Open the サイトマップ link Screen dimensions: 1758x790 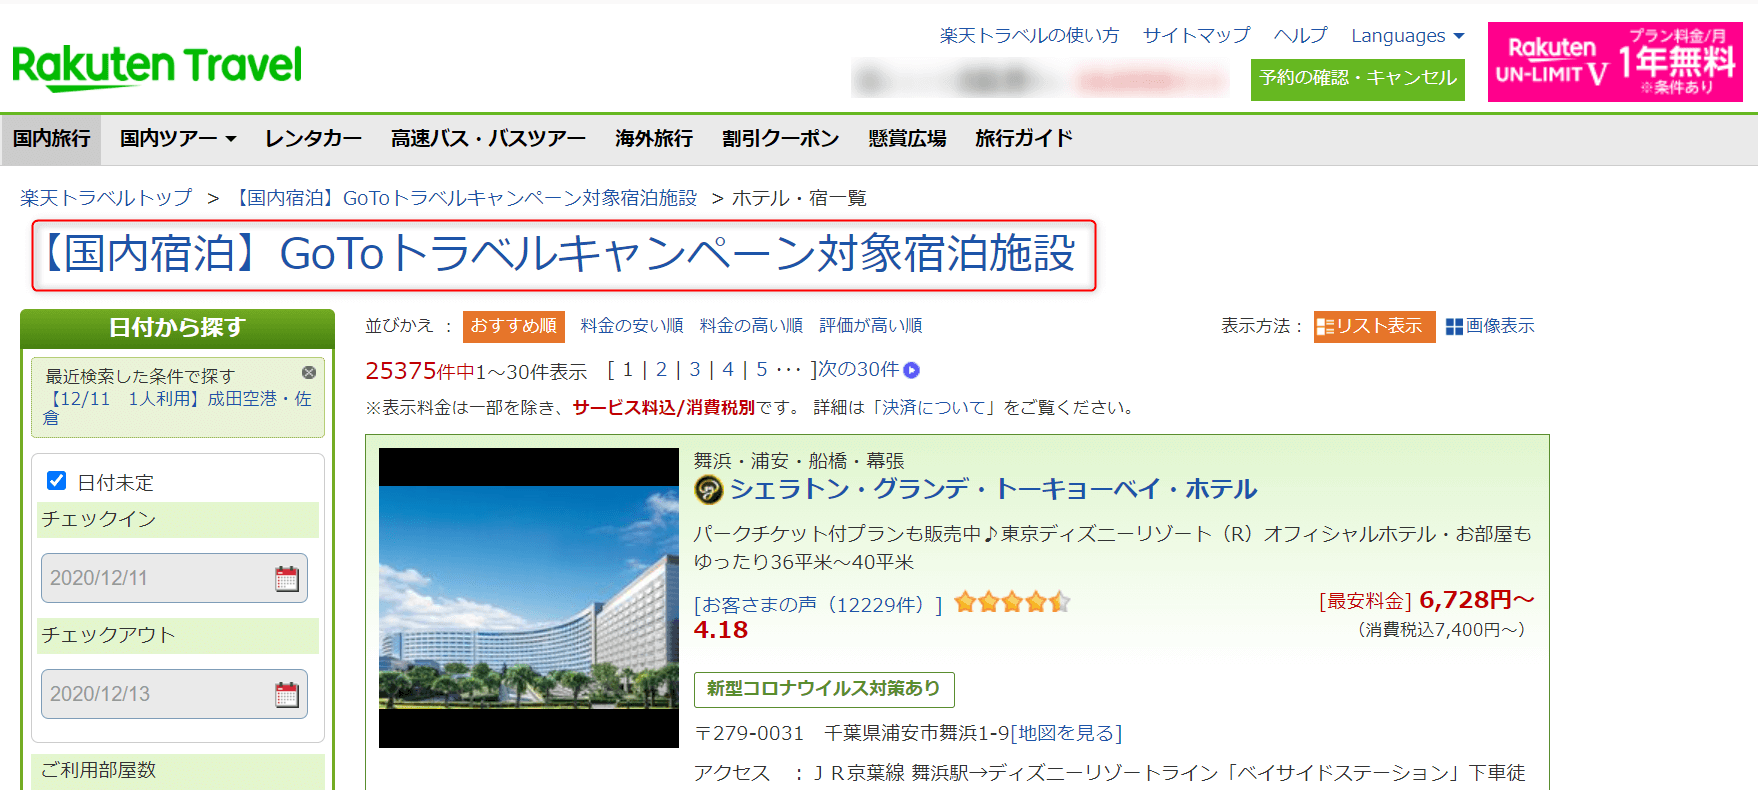[1196, 36]
